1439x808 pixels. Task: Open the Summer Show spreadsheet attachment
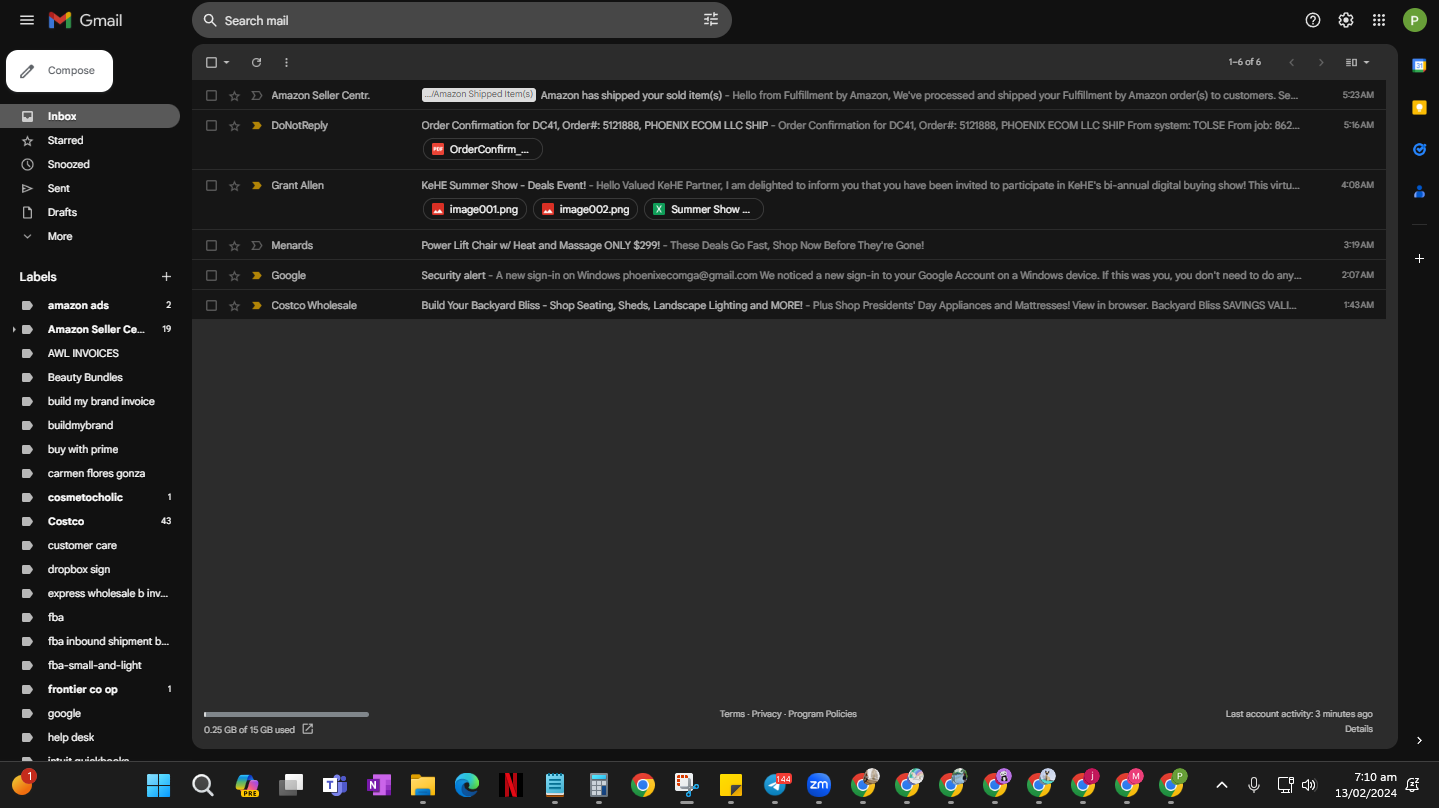(703, 209)
